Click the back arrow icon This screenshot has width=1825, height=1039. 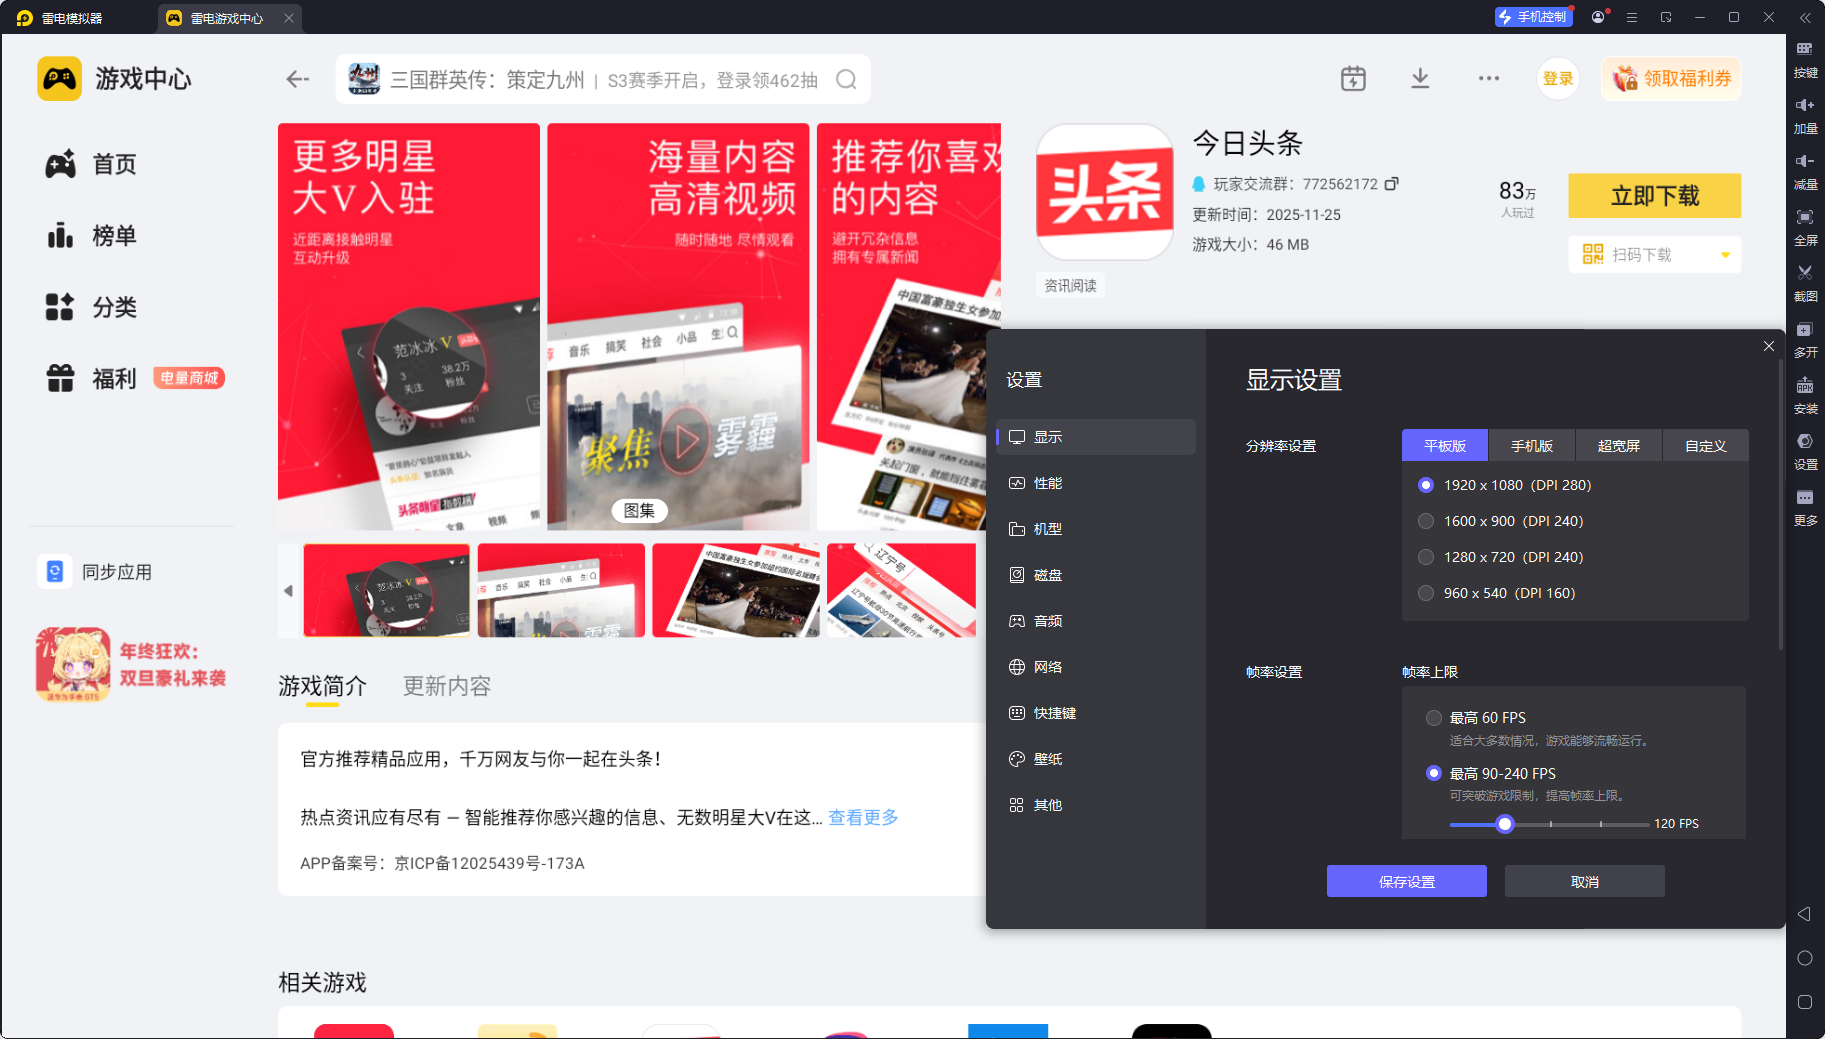pos(297,79)
